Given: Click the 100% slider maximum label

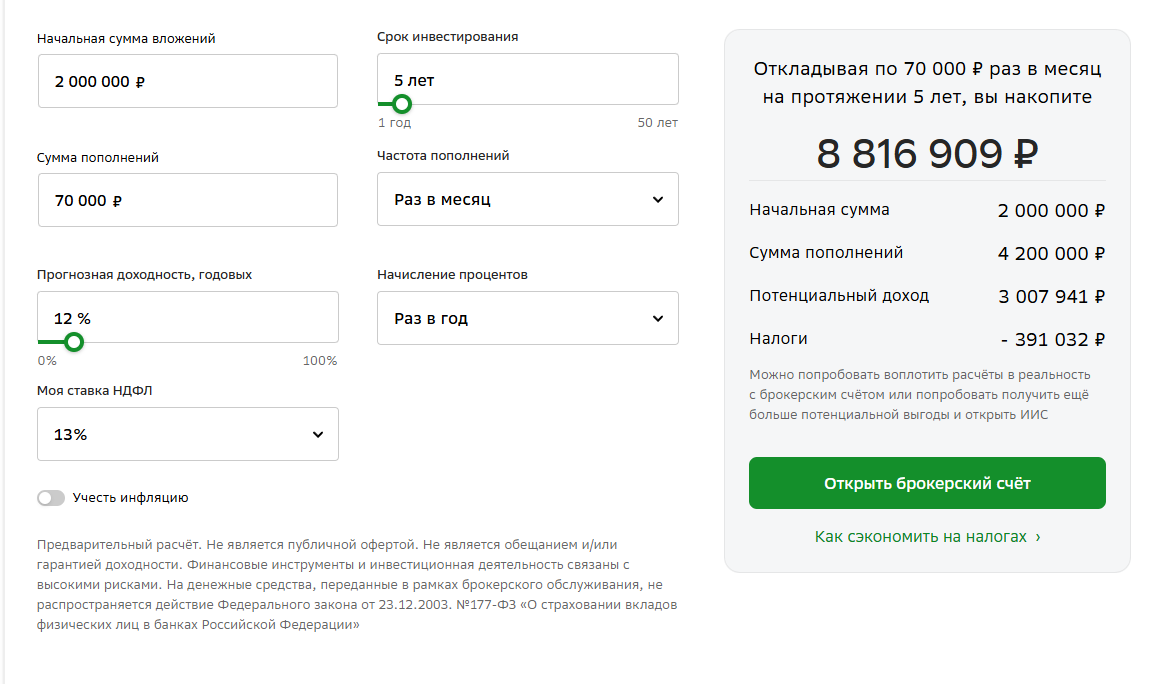Looking at the screenshot, I should click(320, 361).
